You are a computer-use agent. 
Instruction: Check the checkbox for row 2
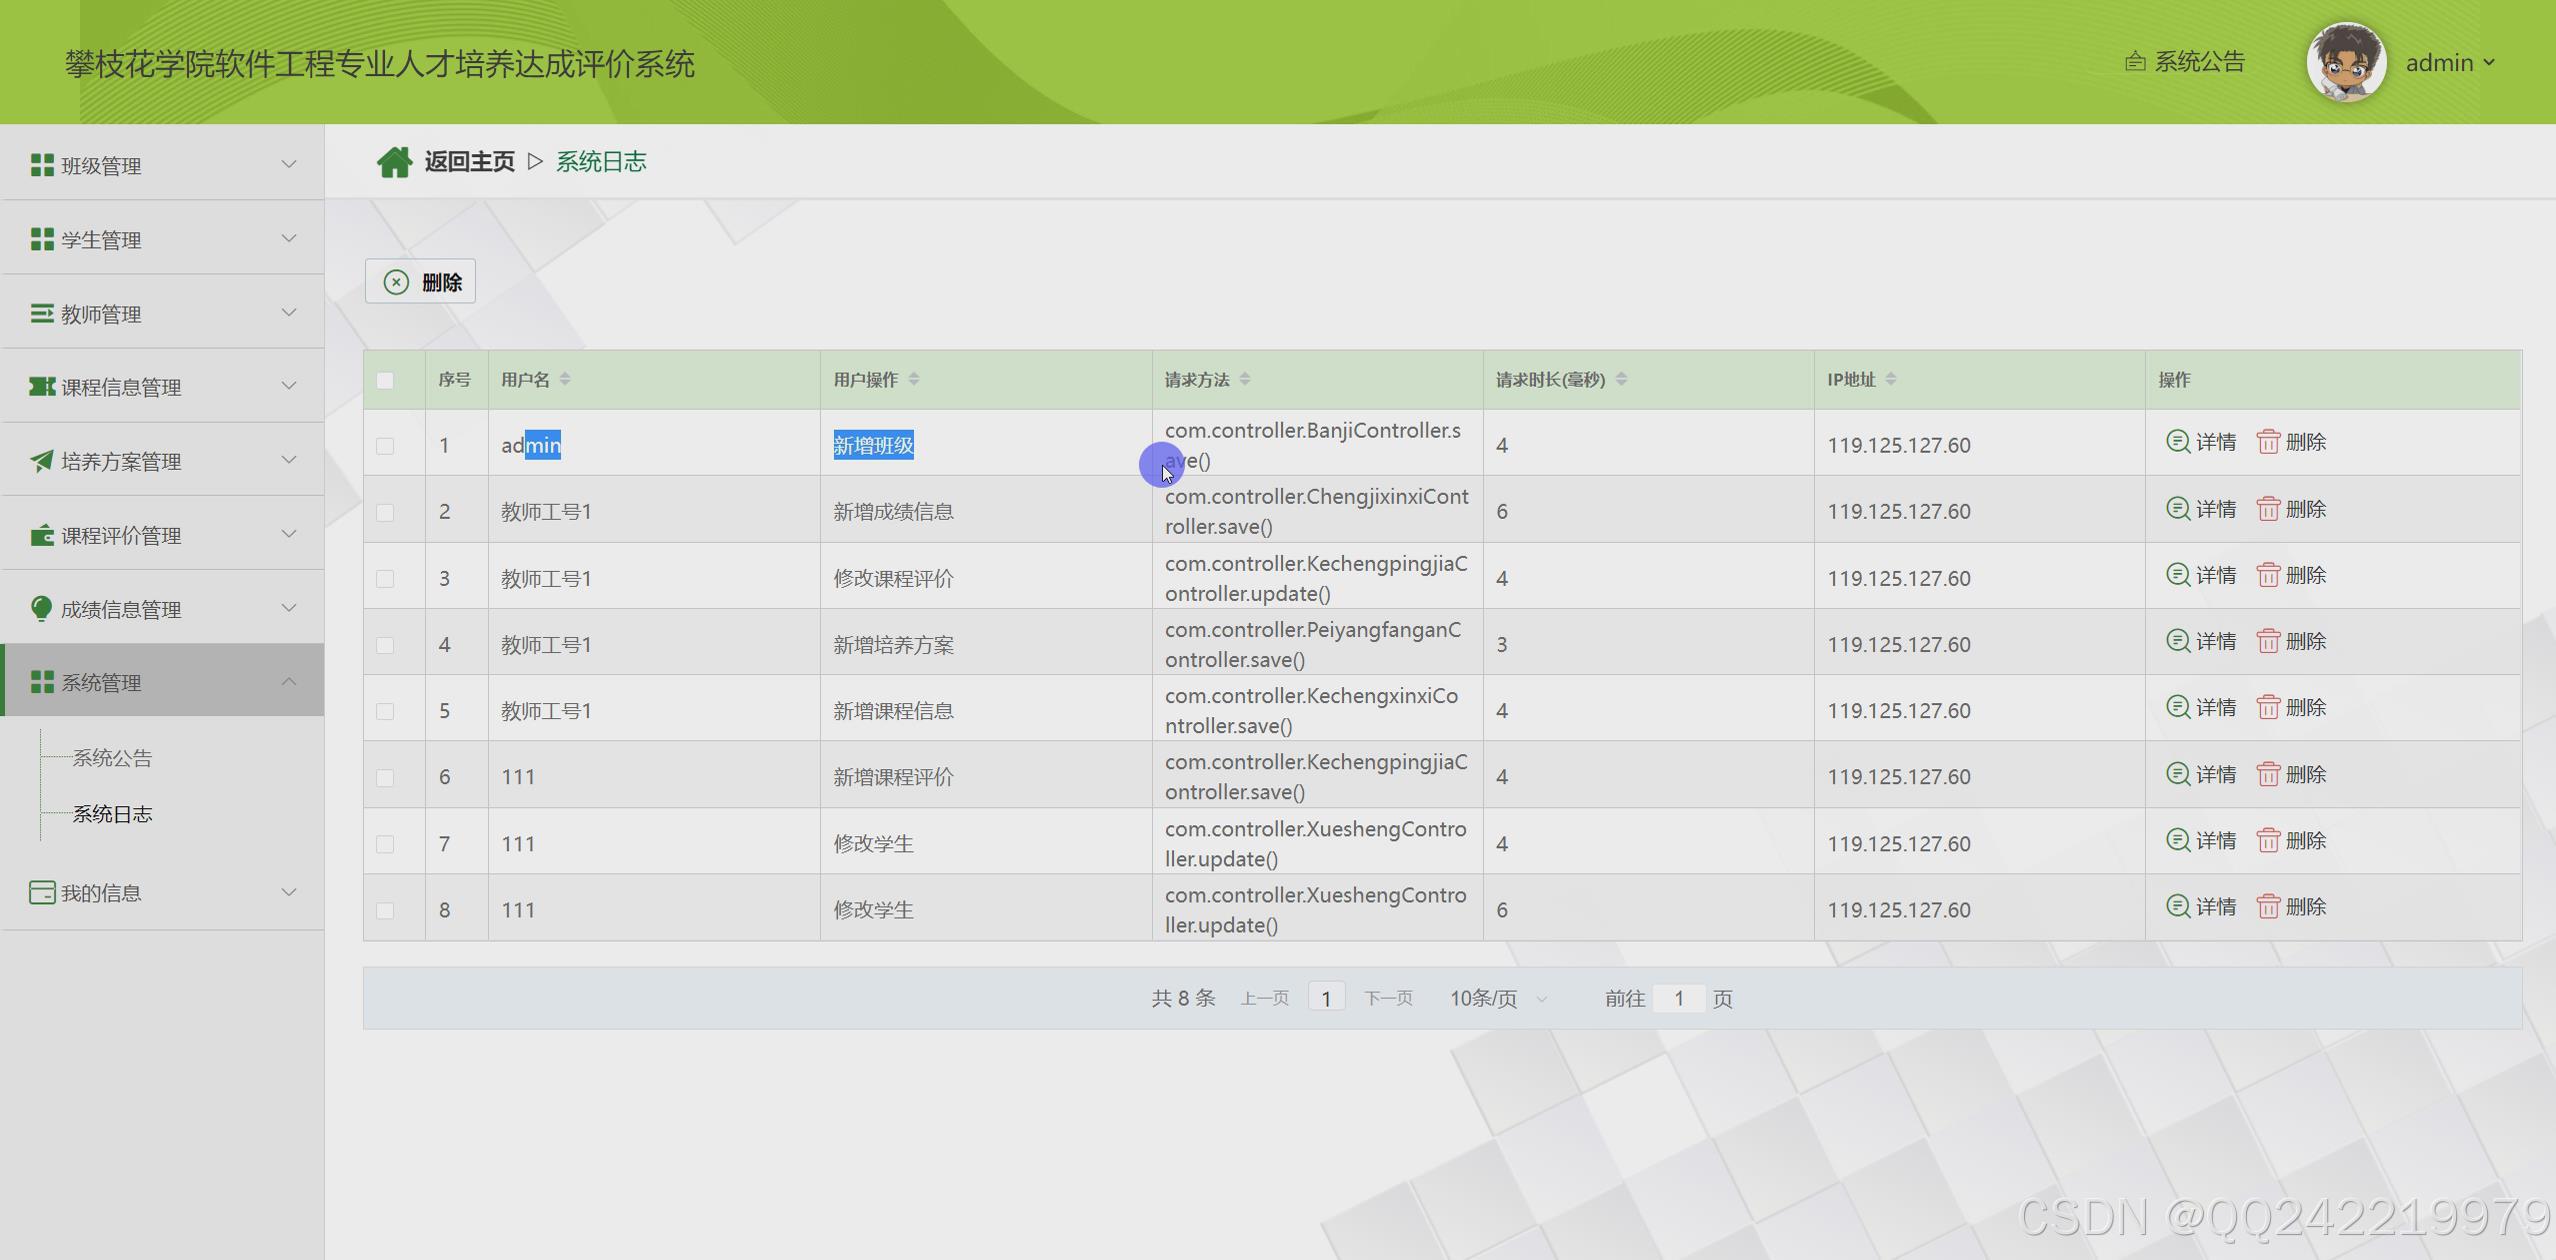point(385,512)
